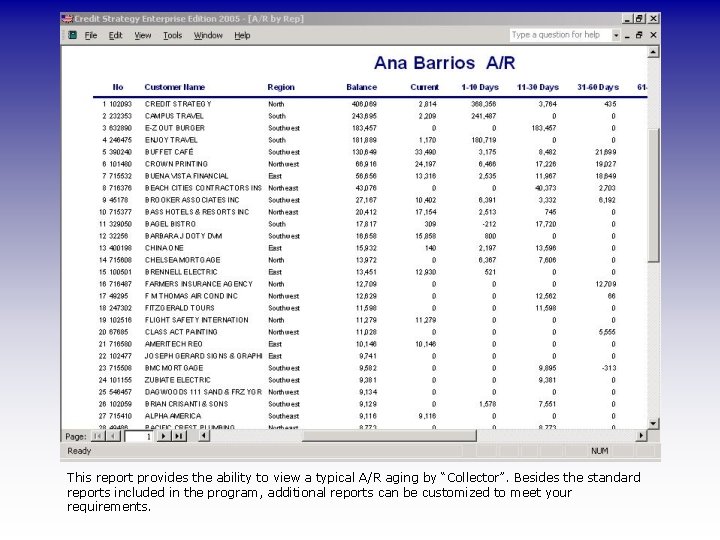Viewport: 720px width, 540px height.
Task: Select the CLASS ACT PAINTING customer name
Action: click(181, 332)
